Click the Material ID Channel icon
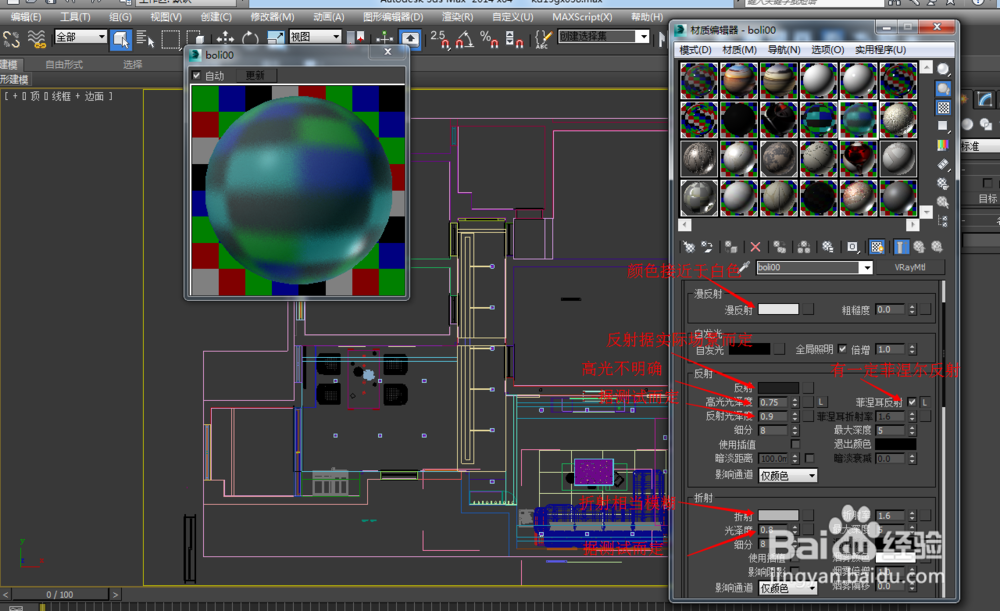 (x=853, y=247)
